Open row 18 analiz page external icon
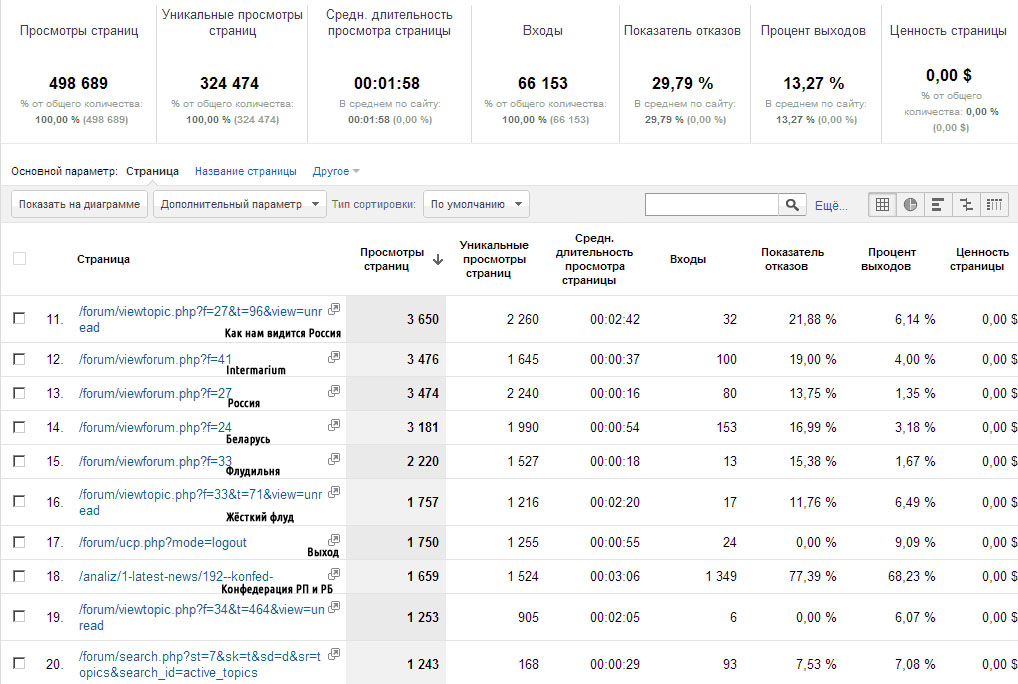Viewport: 1018px width, 684px height. click(x=334, y=574)
